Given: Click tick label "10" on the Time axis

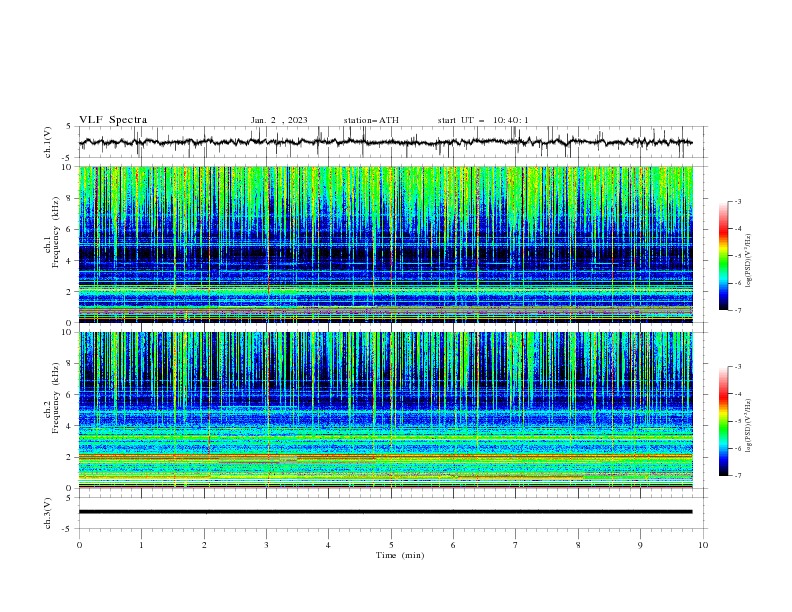Looking at the screenshot, I should click(x=703, y=545).
